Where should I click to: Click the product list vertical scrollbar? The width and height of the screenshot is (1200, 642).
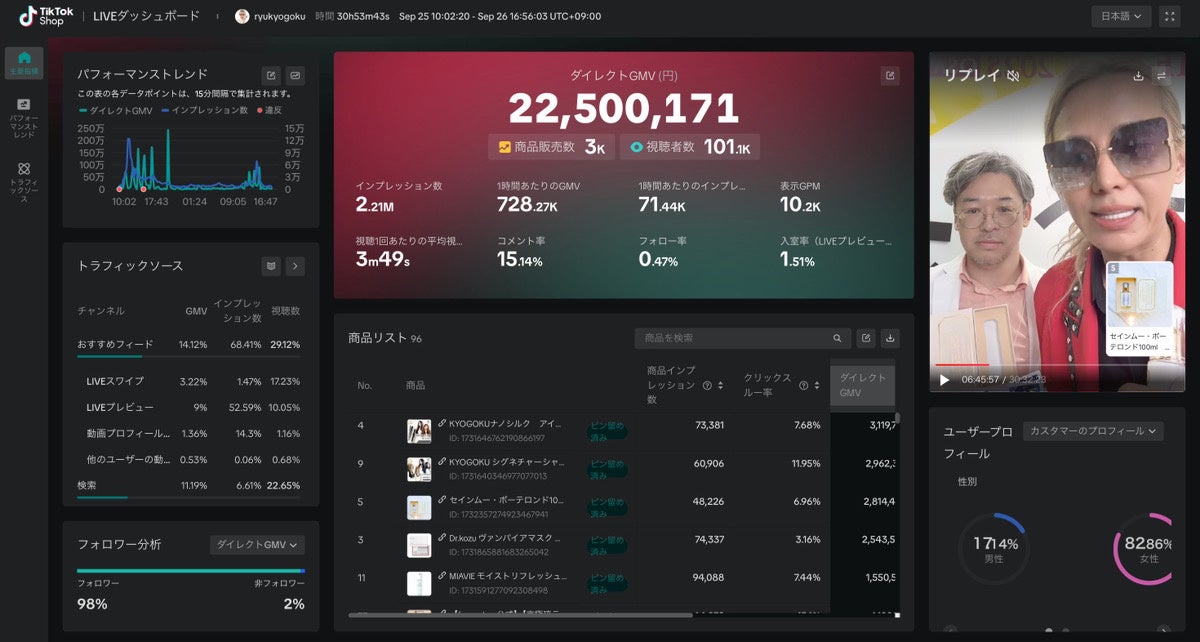(x=897, y=419)
